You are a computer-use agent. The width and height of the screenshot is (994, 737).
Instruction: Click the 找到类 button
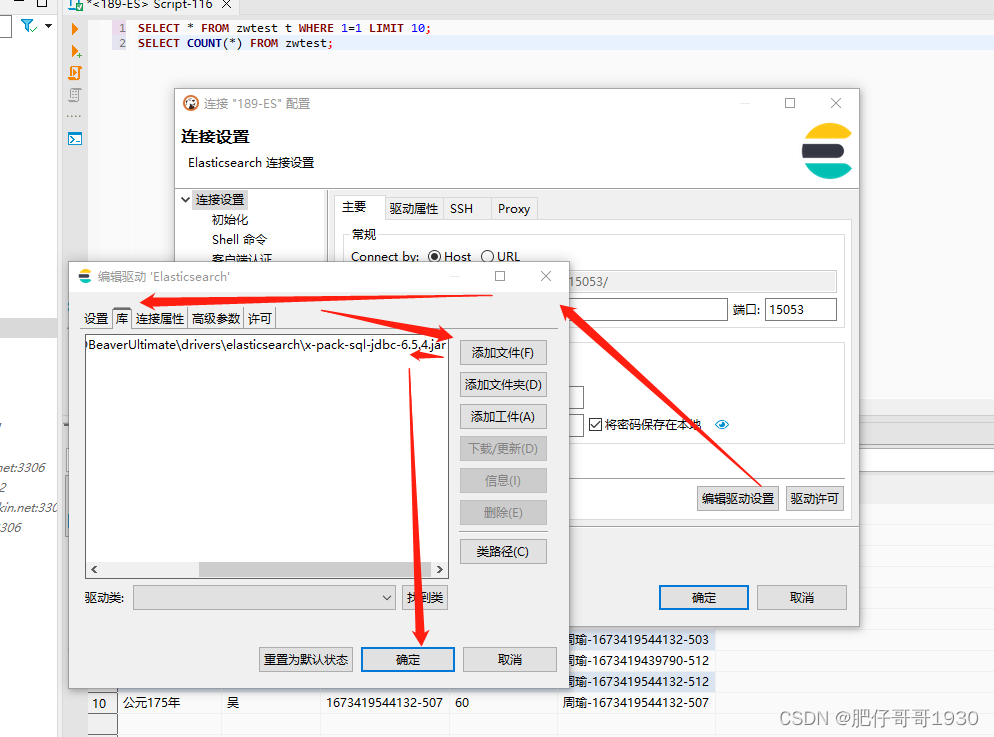click(425, 598)
